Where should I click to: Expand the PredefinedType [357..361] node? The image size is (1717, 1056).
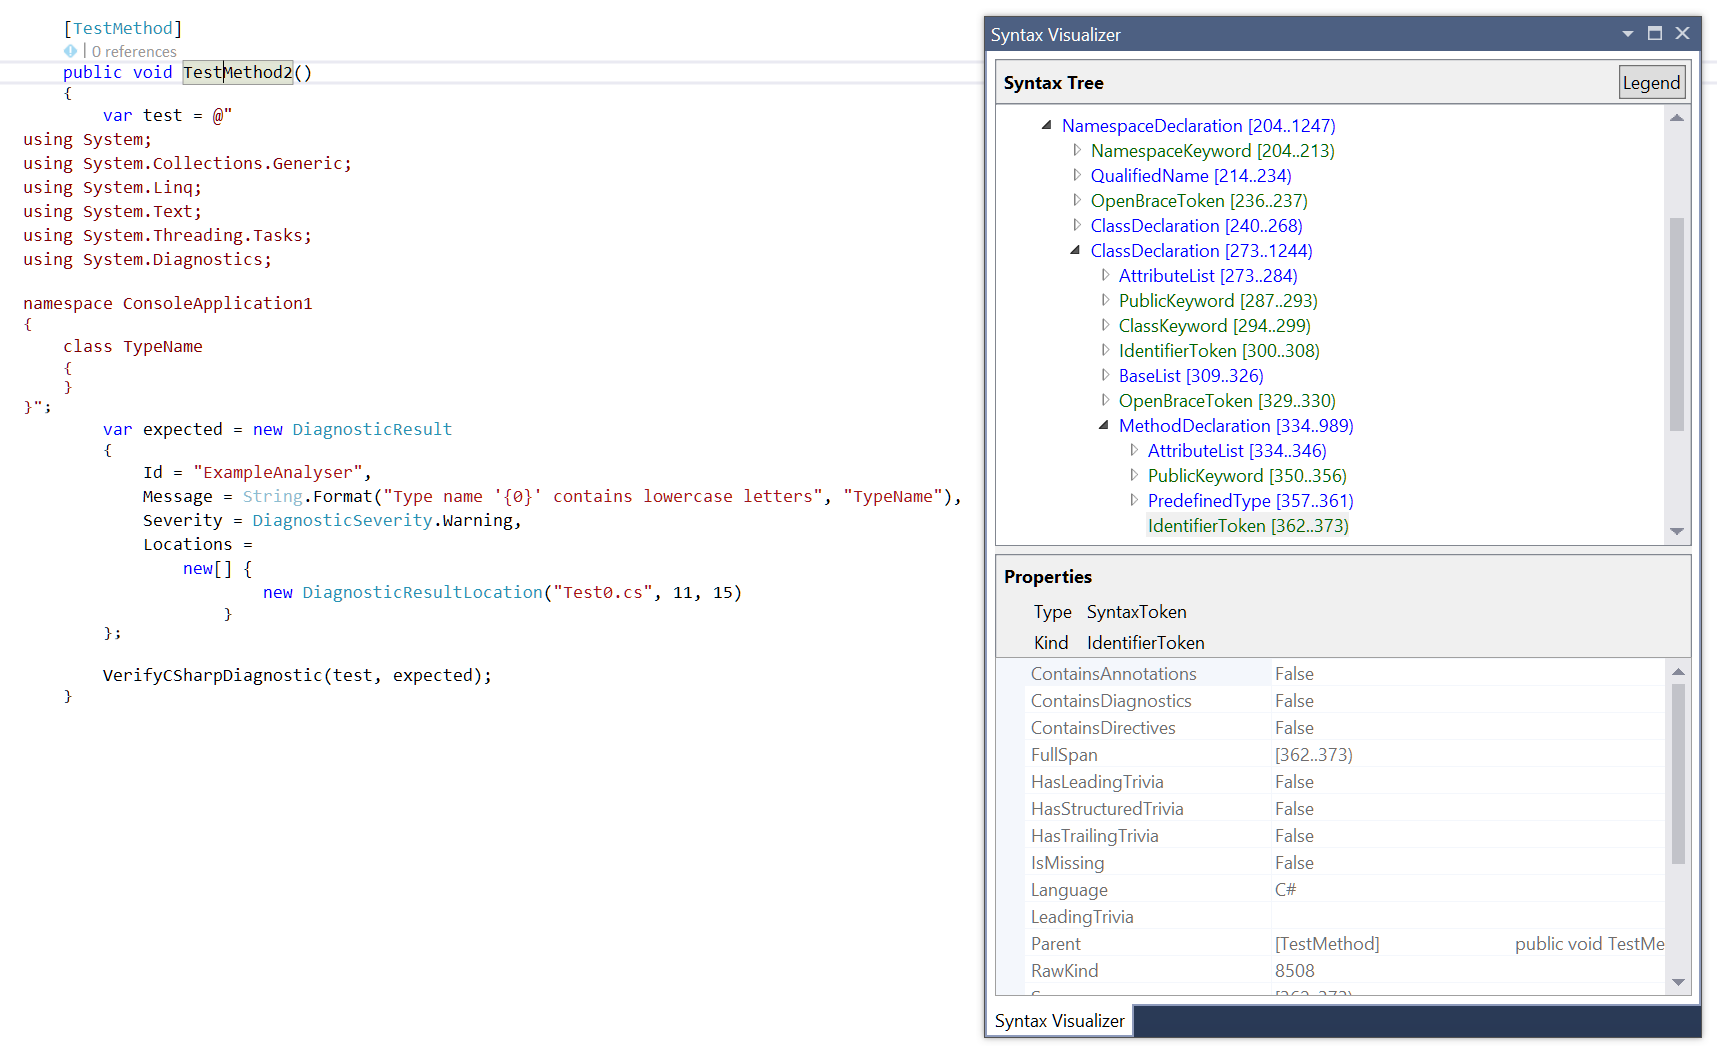pos(1134,501)
